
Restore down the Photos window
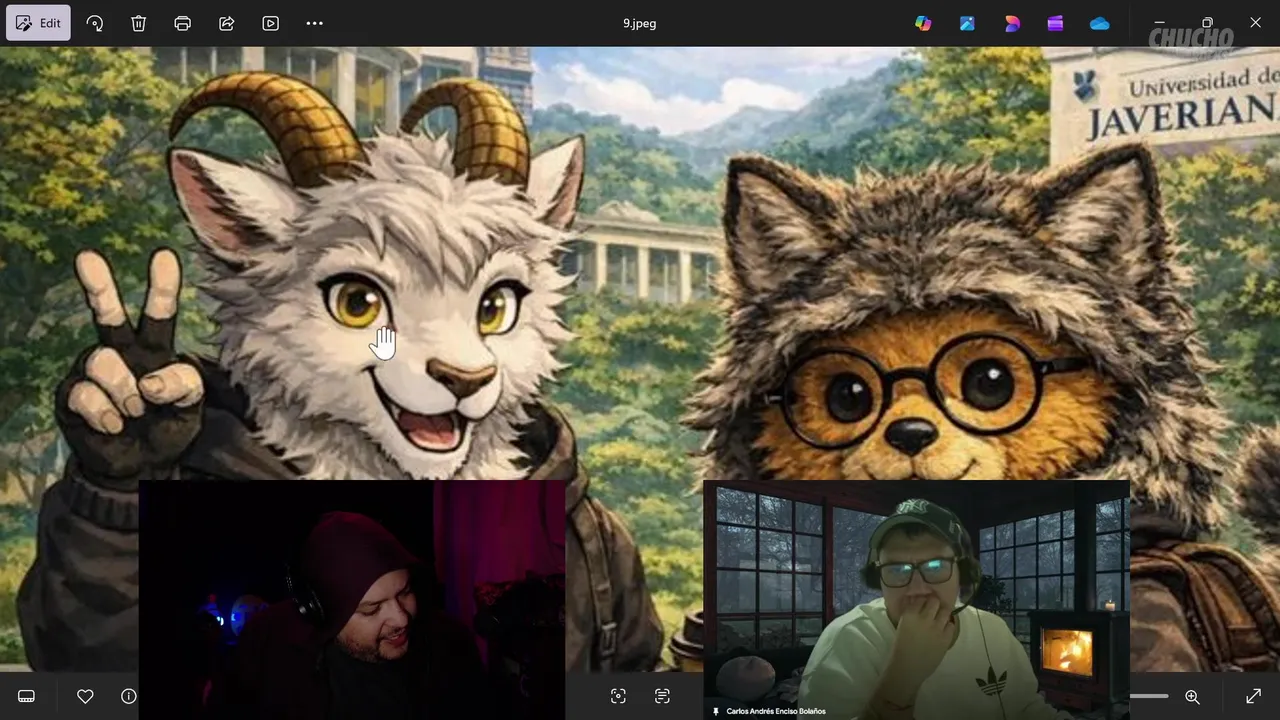[1207, 23]
